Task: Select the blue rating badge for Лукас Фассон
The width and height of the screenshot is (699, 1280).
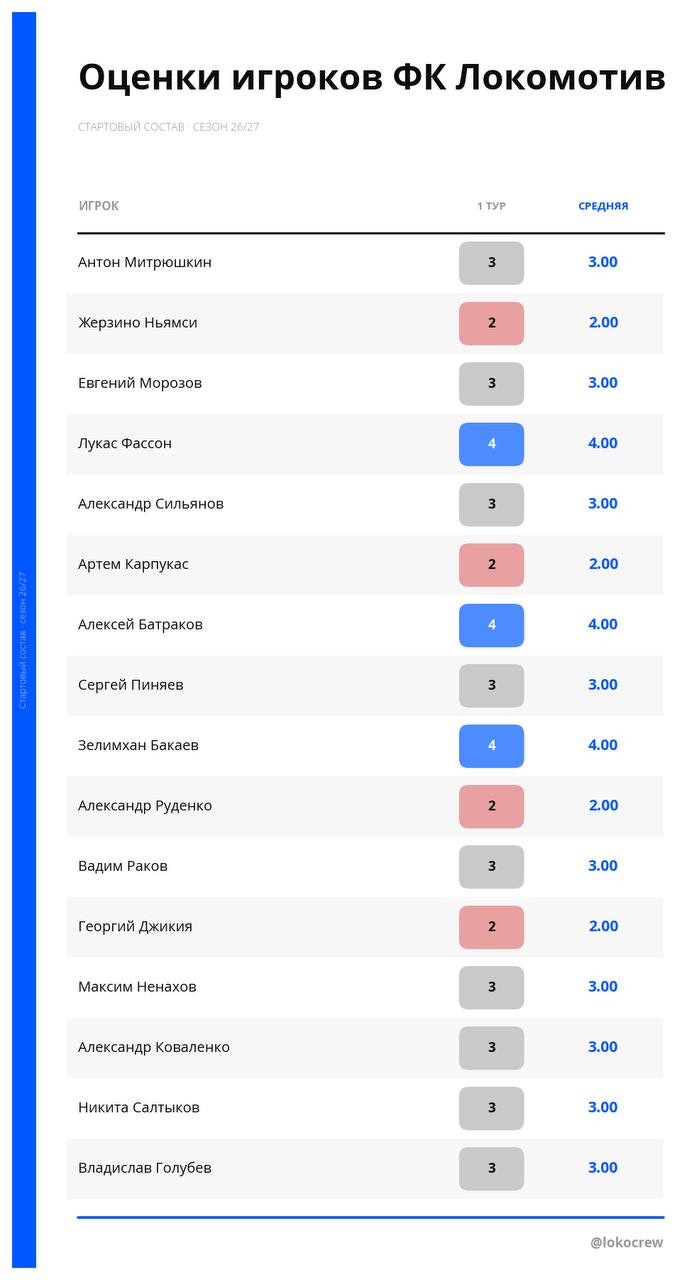Action: (x=491, y=444)
